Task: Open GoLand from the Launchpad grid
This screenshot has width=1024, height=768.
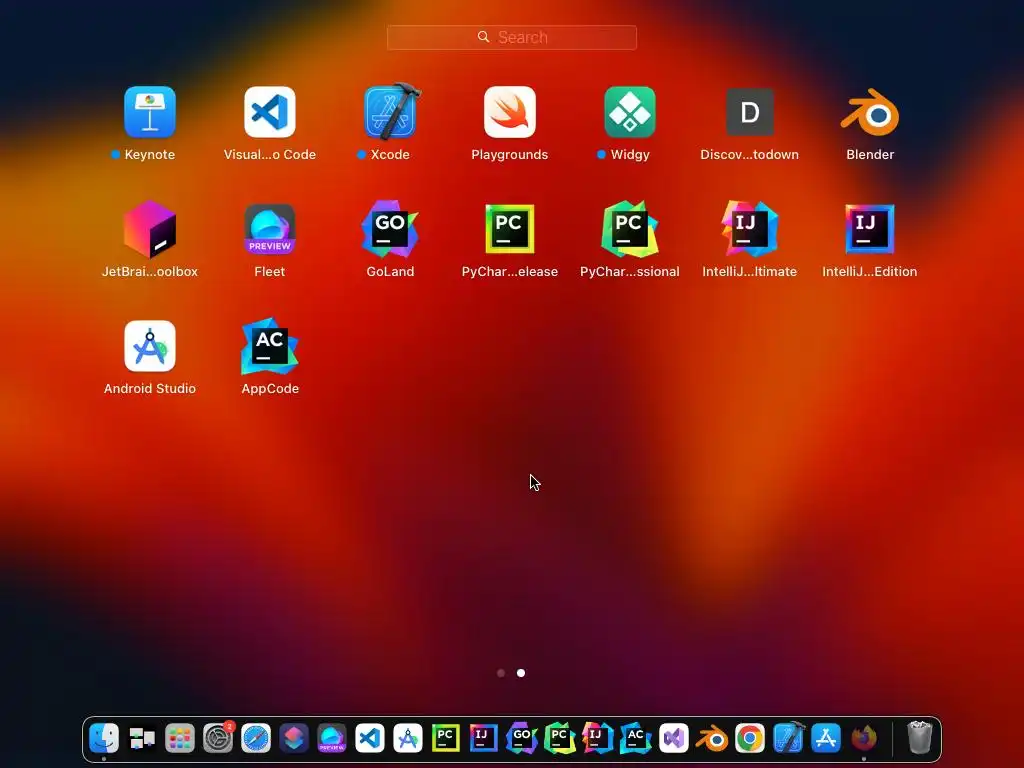Action: coord(390,229)
